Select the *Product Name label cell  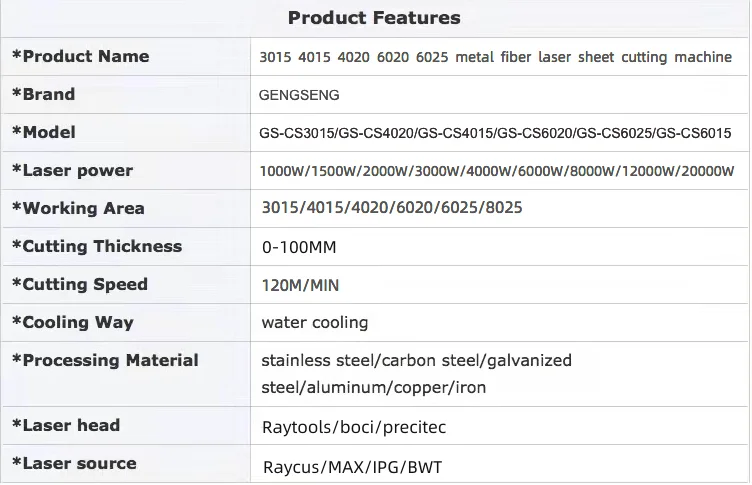pyautogui.click(x=80, y=57)
